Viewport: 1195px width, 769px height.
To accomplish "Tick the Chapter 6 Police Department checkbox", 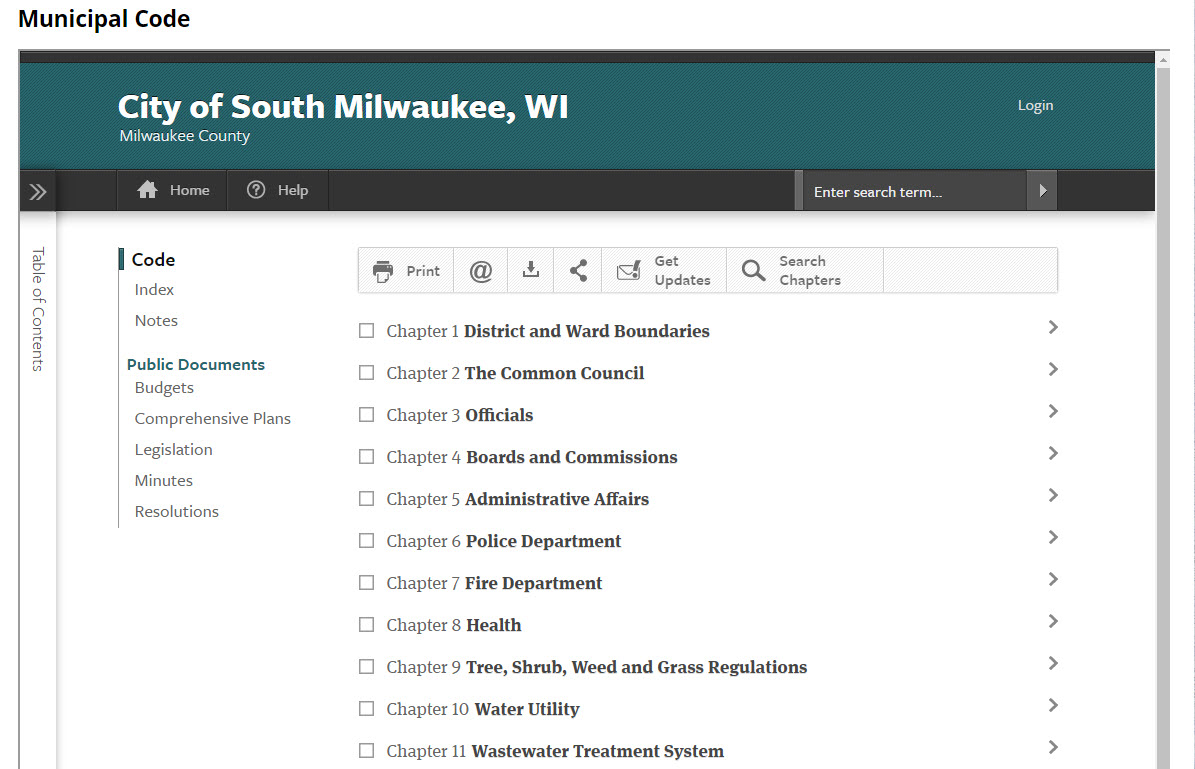I will pos(367,541).
